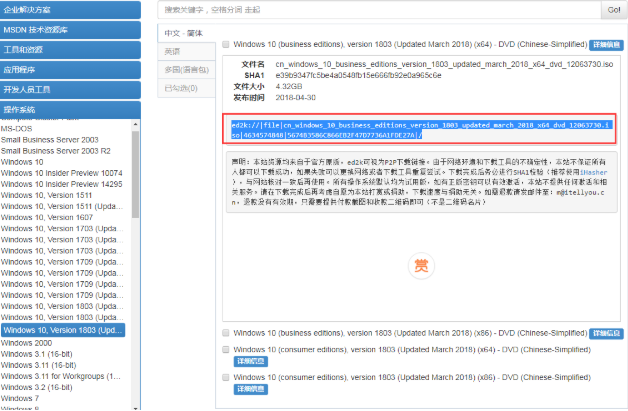This screenshot has height=411, width=628.
Task: Check the business editions x86 DVD checkbox
Action: tap(226, 332)
